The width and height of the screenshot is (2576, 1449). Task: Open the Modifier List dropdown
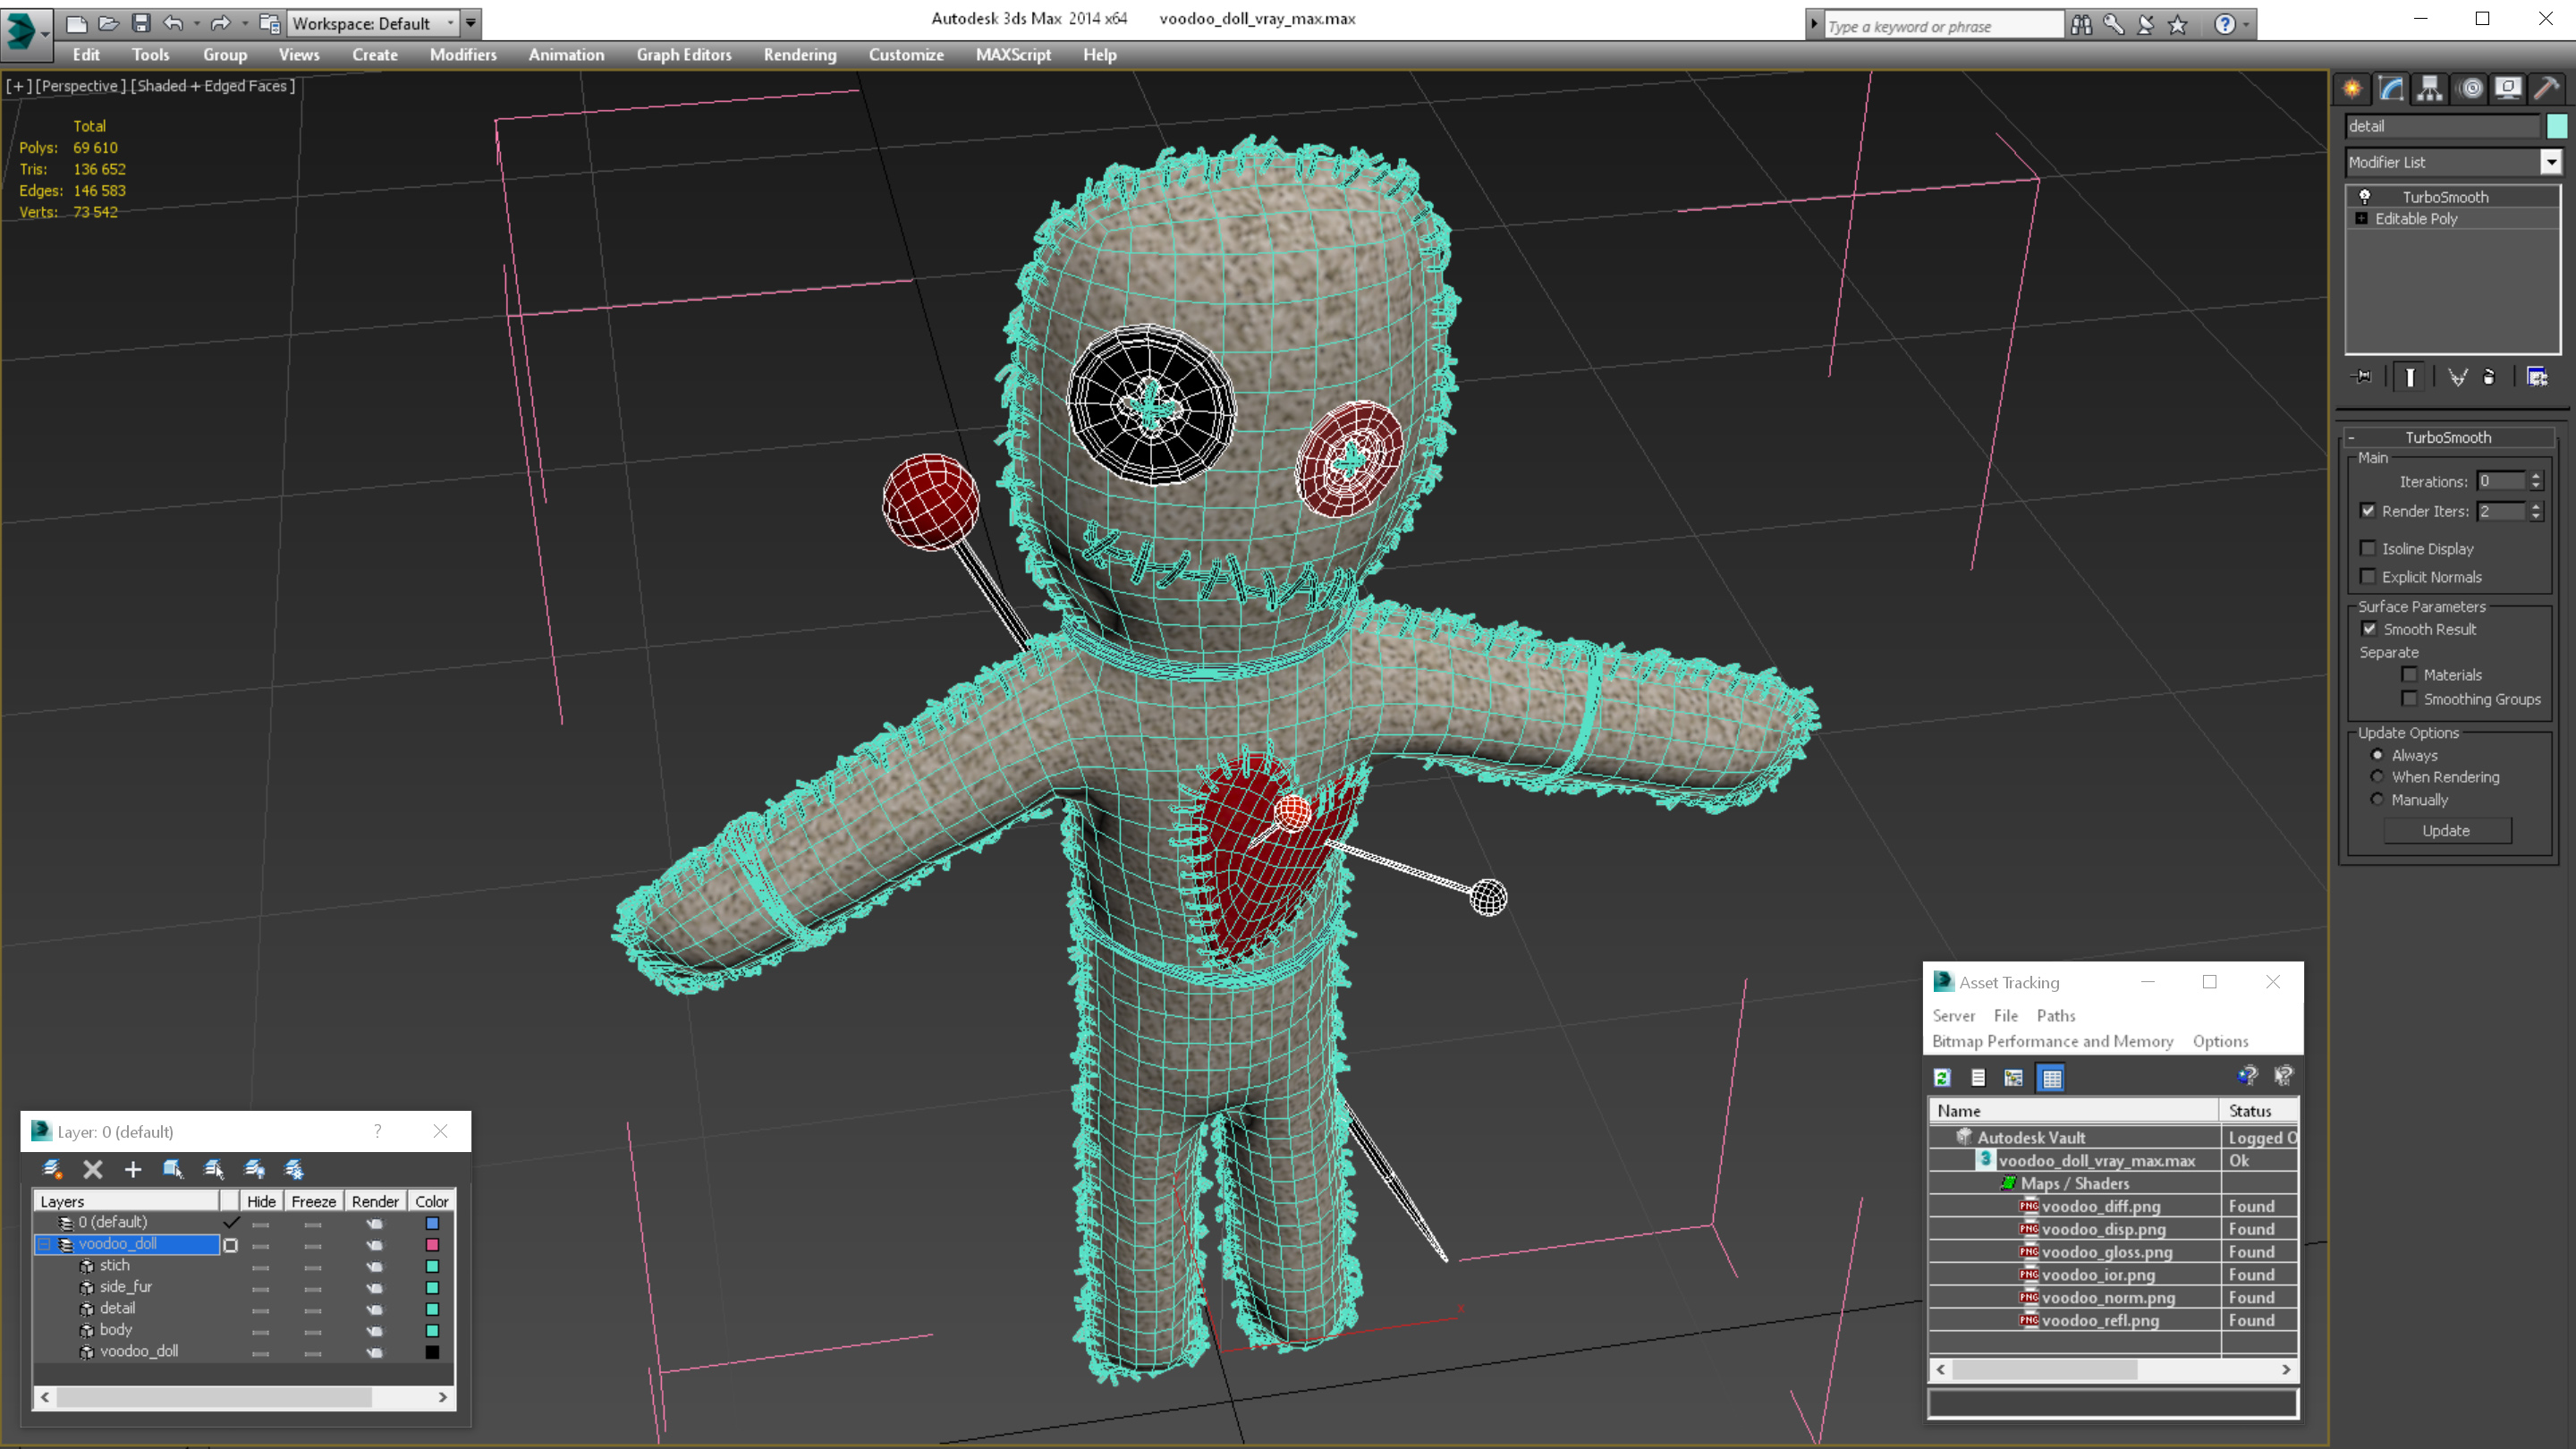click(x=2551, y=162)
